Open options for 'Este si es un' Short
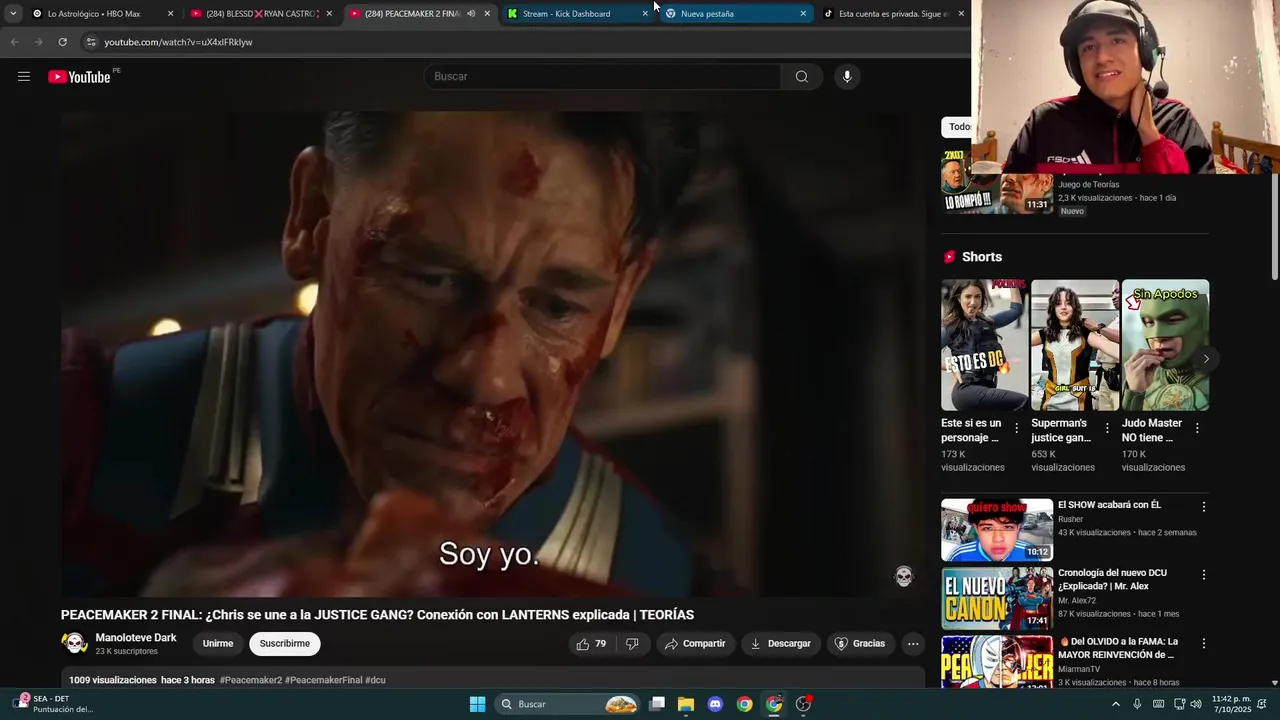Viewport: 1280px width, 720px height. point(1017,428)
